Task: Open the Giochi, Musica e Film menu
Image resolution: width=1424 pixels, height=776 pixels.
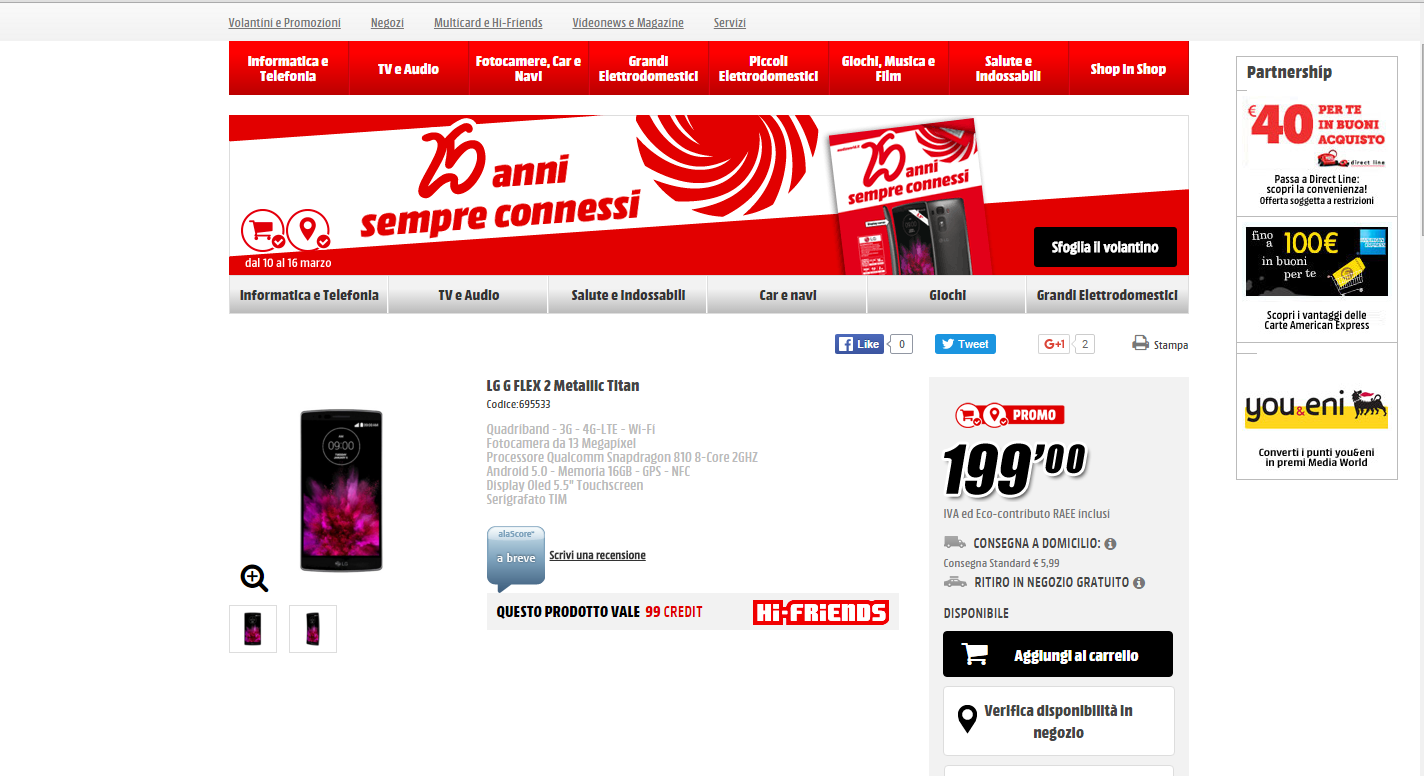Action: pyautogui.click(x=888, y=68)
